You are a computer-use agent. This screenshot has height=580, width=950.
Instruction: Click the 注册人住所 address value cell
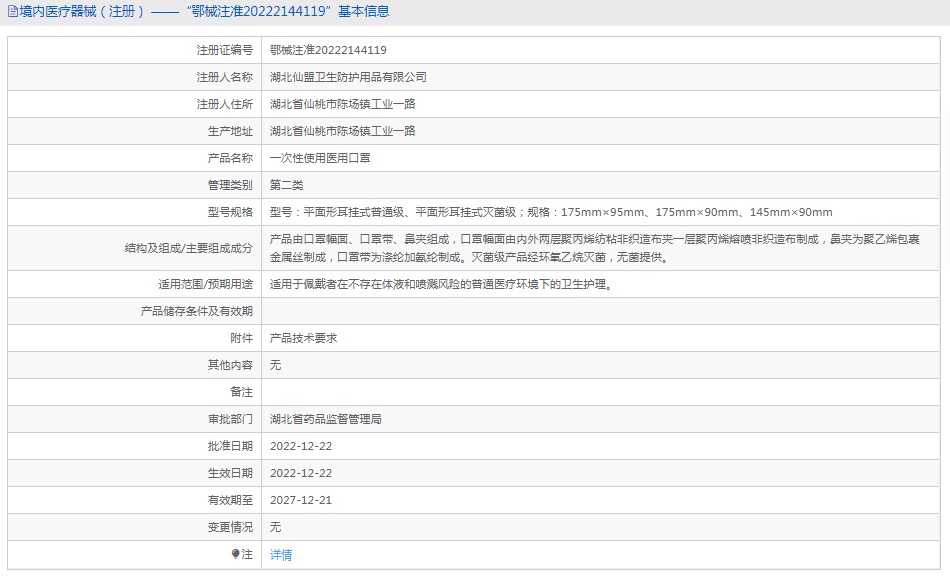click(600, 104)
